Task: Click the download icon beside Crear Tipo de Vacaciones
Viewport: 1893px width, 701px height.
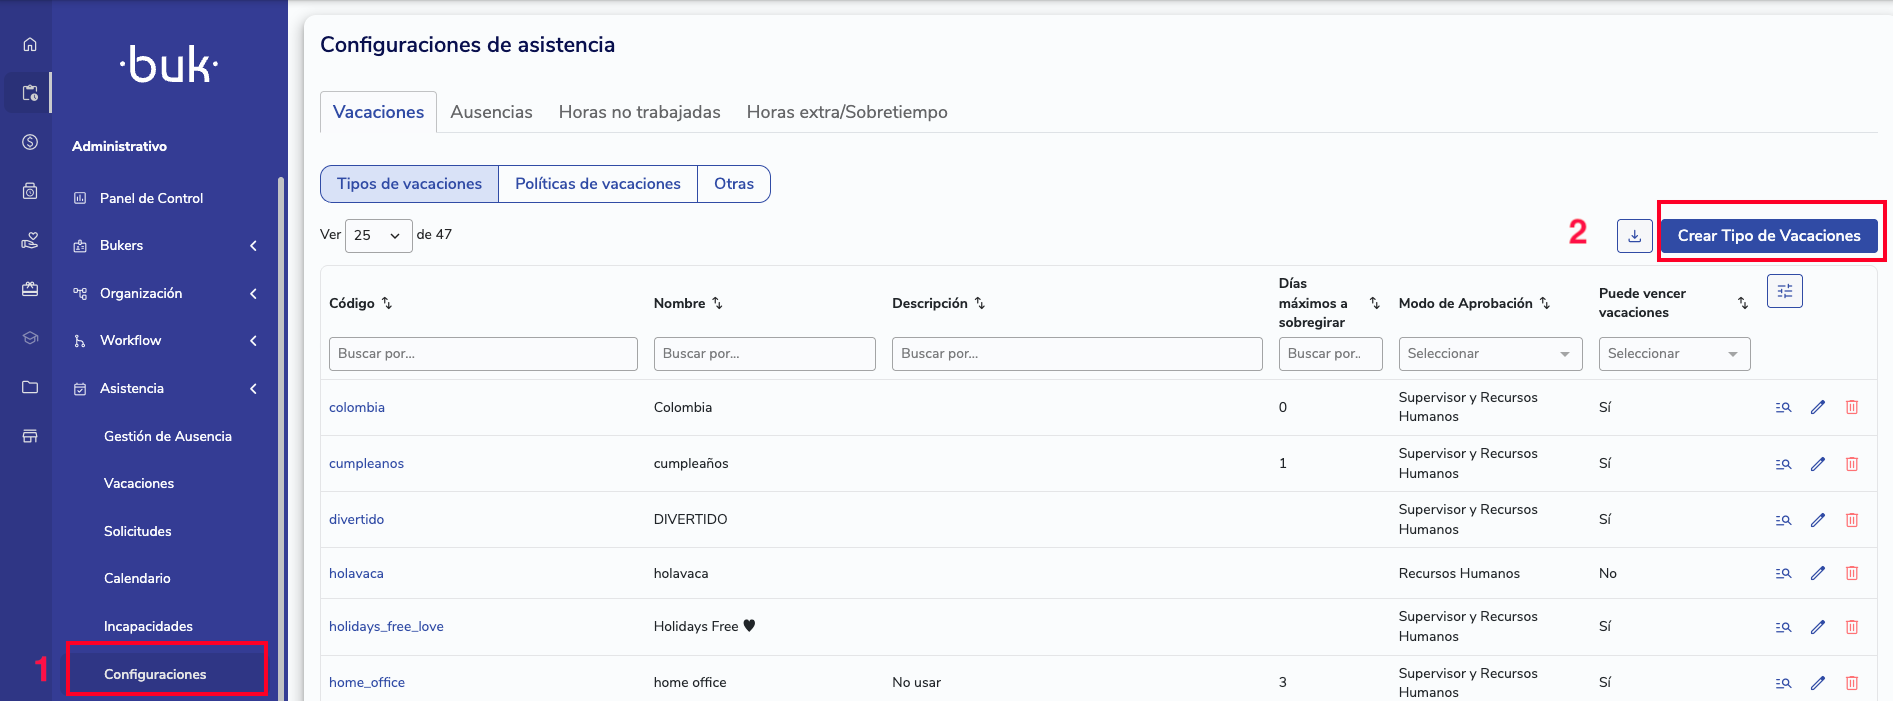Action: (1634, 236)
